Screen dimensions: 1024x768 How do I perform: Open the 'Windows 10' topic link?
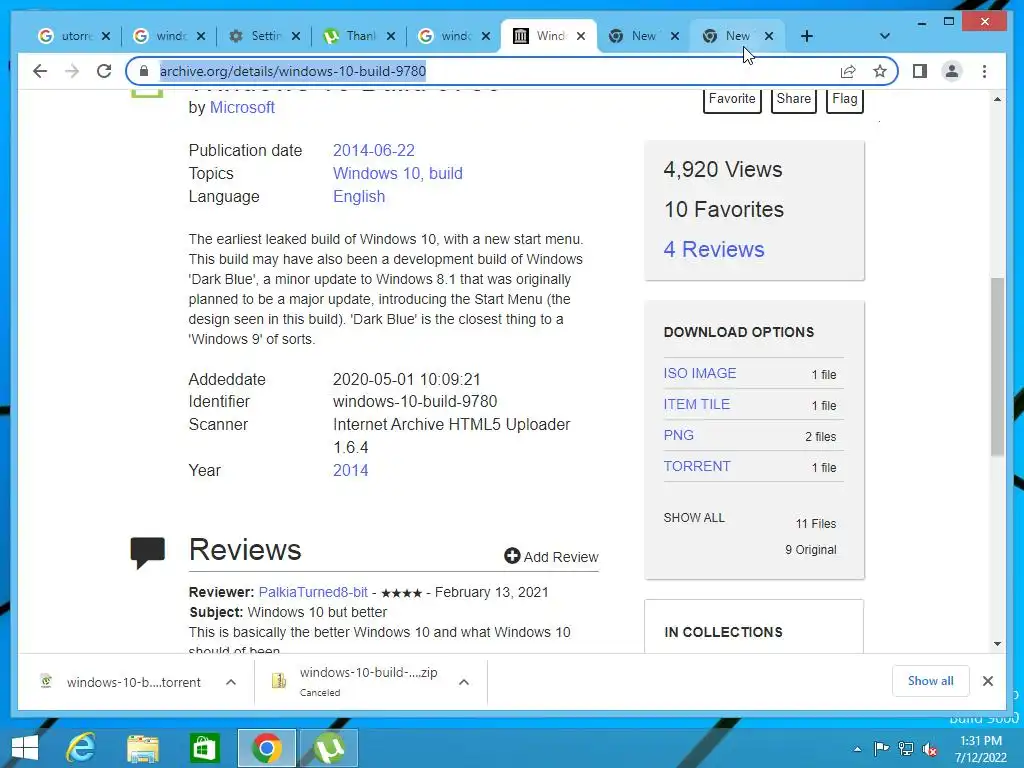(x=377, y=173)
